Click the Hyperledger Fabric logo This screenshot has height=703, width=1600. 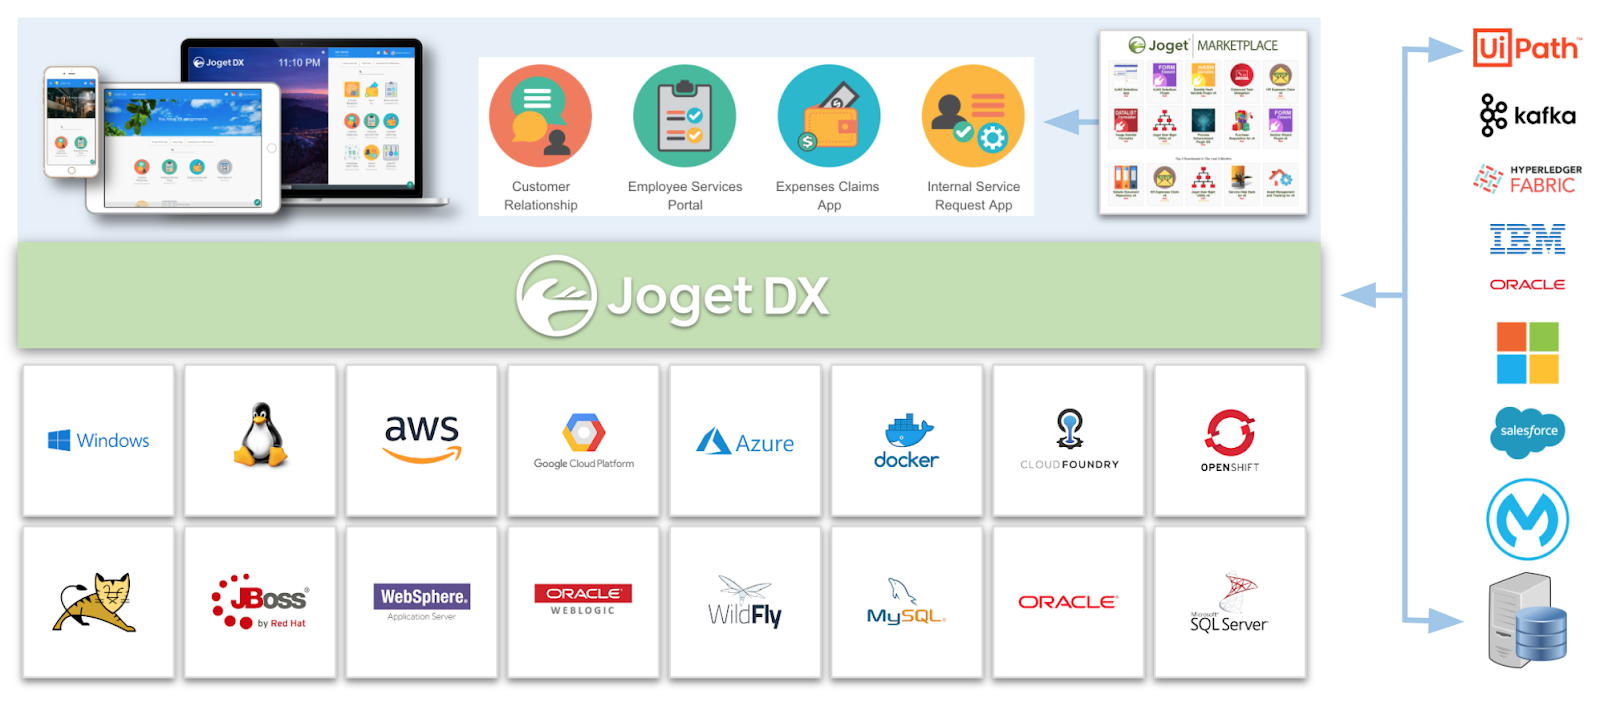coord(1527,179)
